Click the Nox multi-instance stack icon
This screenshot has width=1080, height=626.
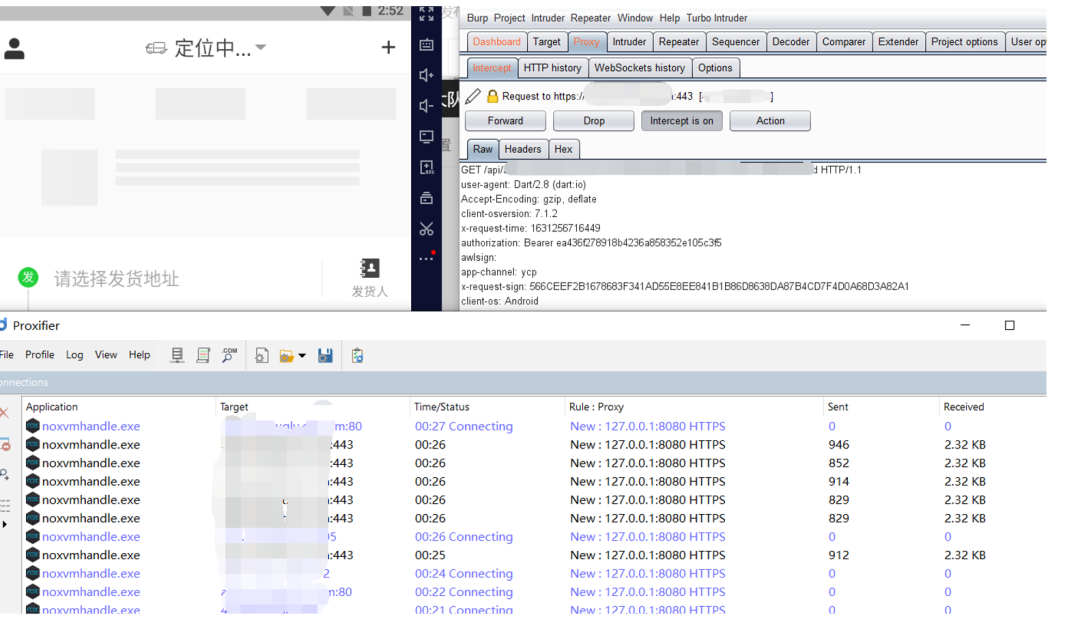click(x=426, y=198)
